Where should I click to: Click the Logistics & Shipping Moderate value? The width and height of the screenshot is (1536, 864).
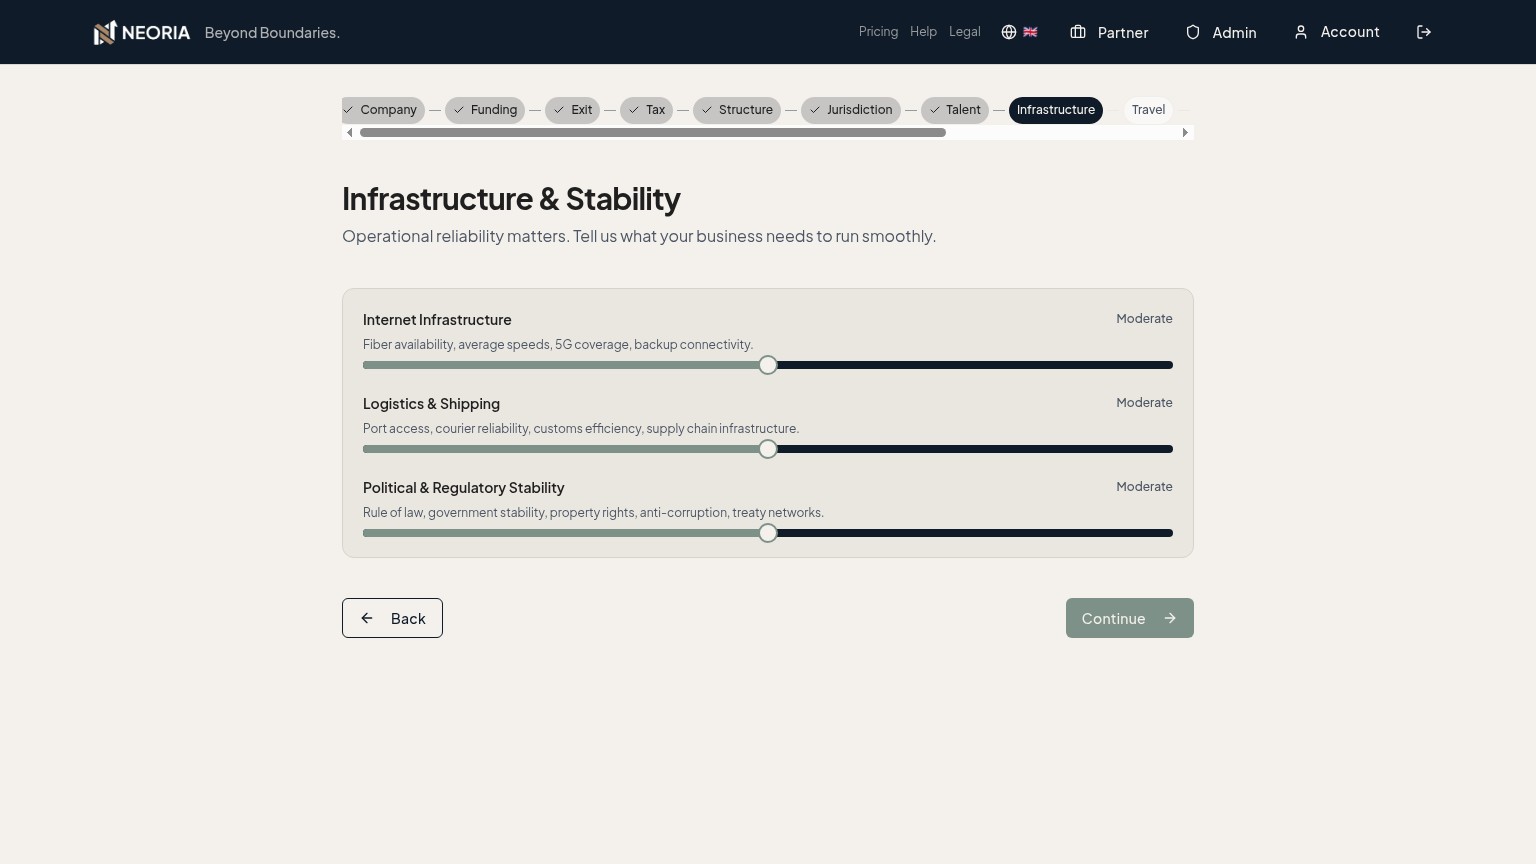tap(1144, 403)
